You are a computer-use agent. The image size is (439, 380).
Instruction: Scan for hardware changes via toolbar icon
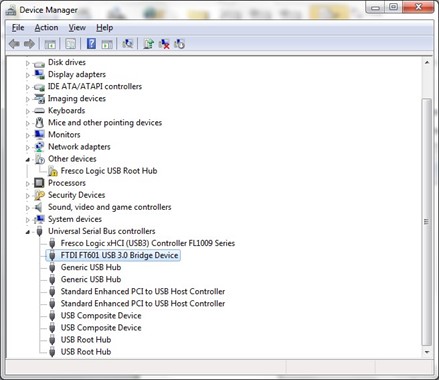tap(127, 43)
